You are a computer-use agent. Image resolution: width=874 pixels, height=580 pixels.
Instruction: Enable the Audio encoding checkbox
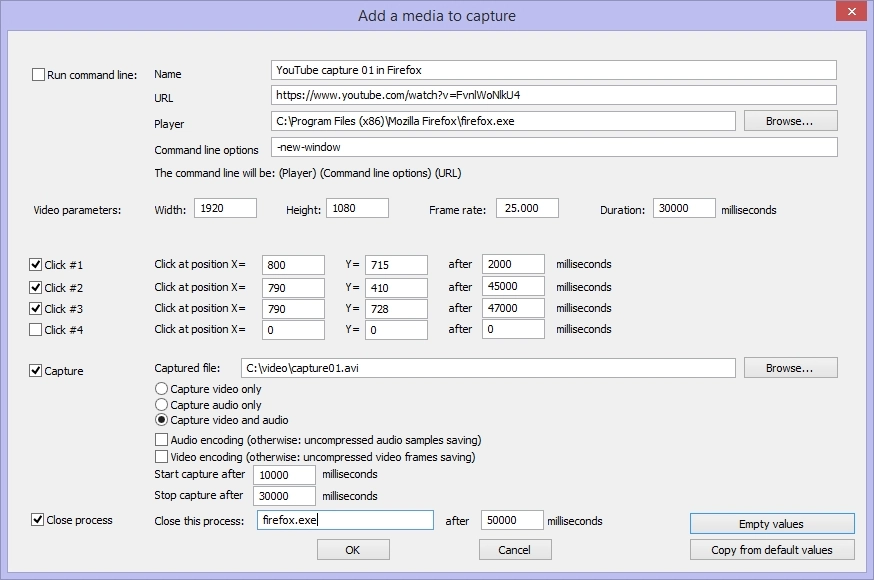tap(161, 440)
